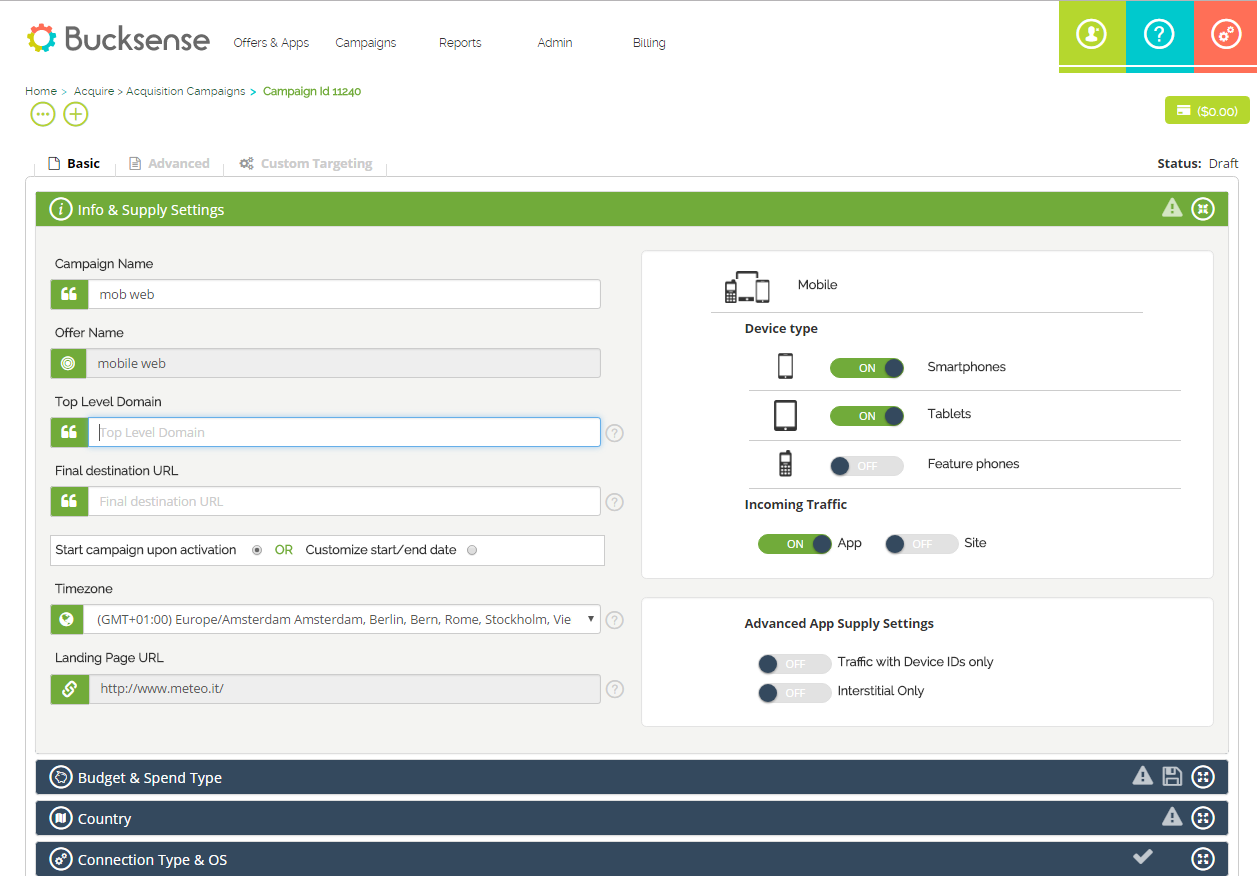This screenshot has height=876, width=1257.
Task: Click the ($0.00) balance button
Action: click(1207, 111)
